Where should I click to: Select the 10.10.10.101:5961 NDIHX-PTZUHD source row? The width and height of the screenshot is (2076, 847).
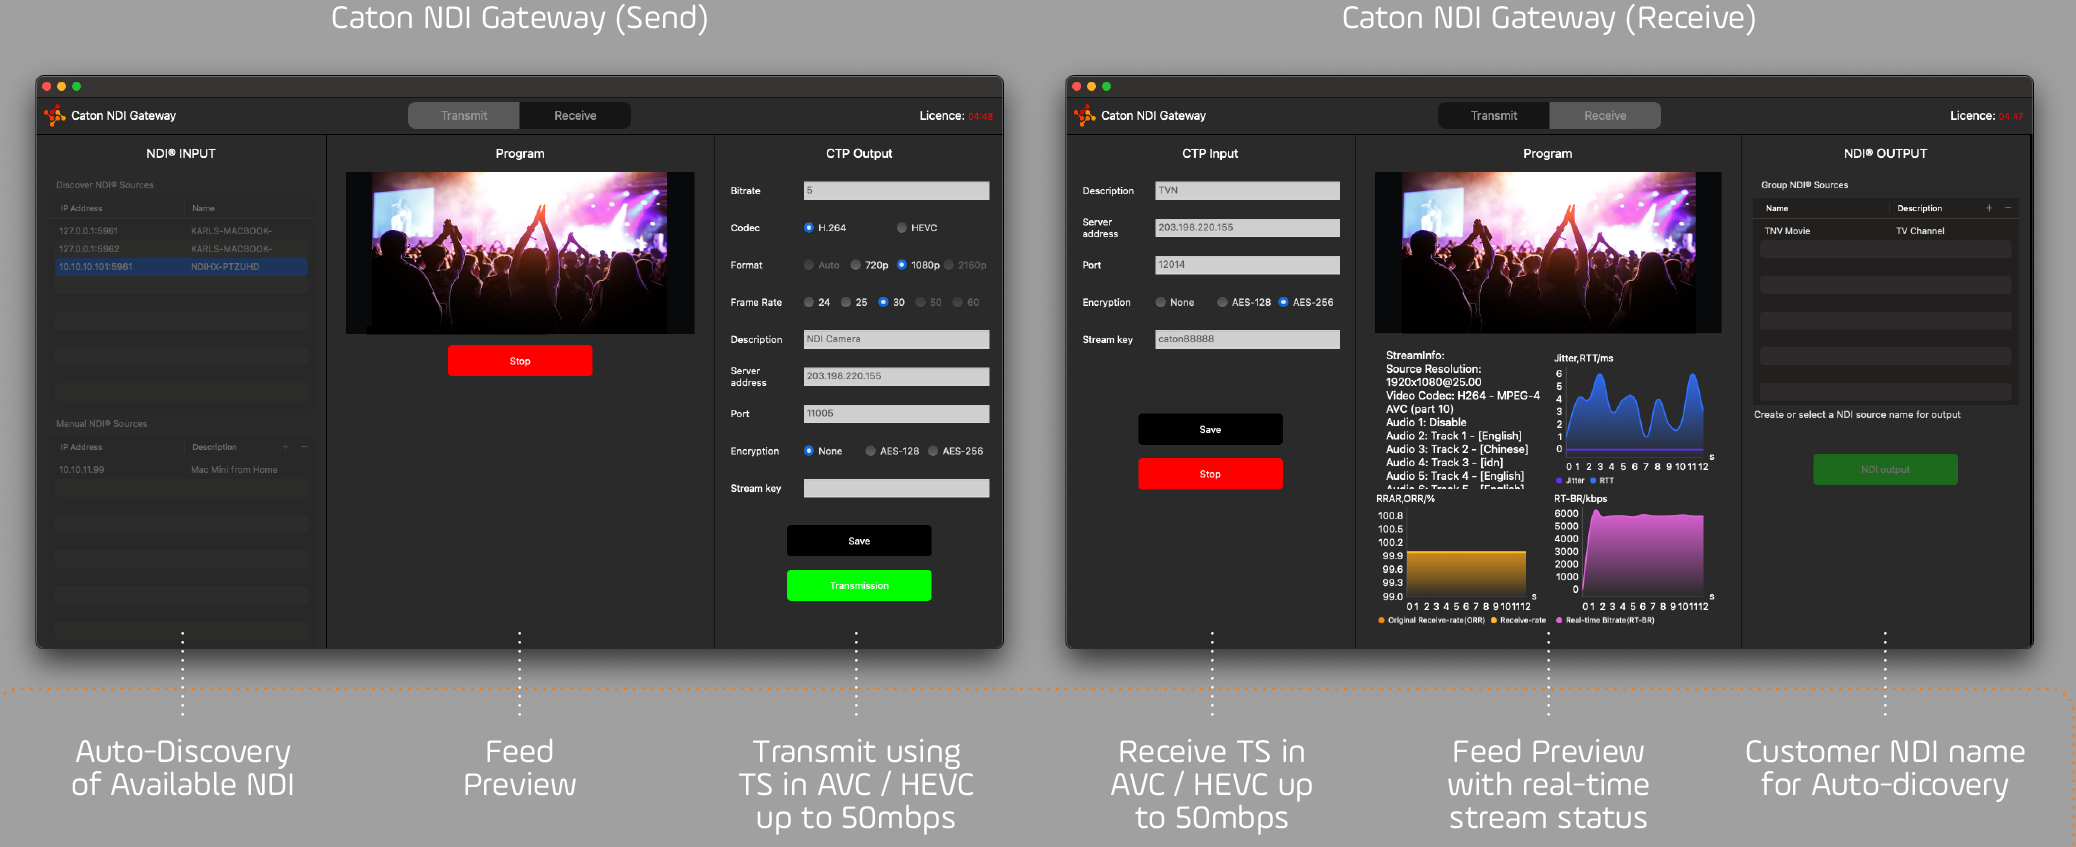click(x=181, y=267)
